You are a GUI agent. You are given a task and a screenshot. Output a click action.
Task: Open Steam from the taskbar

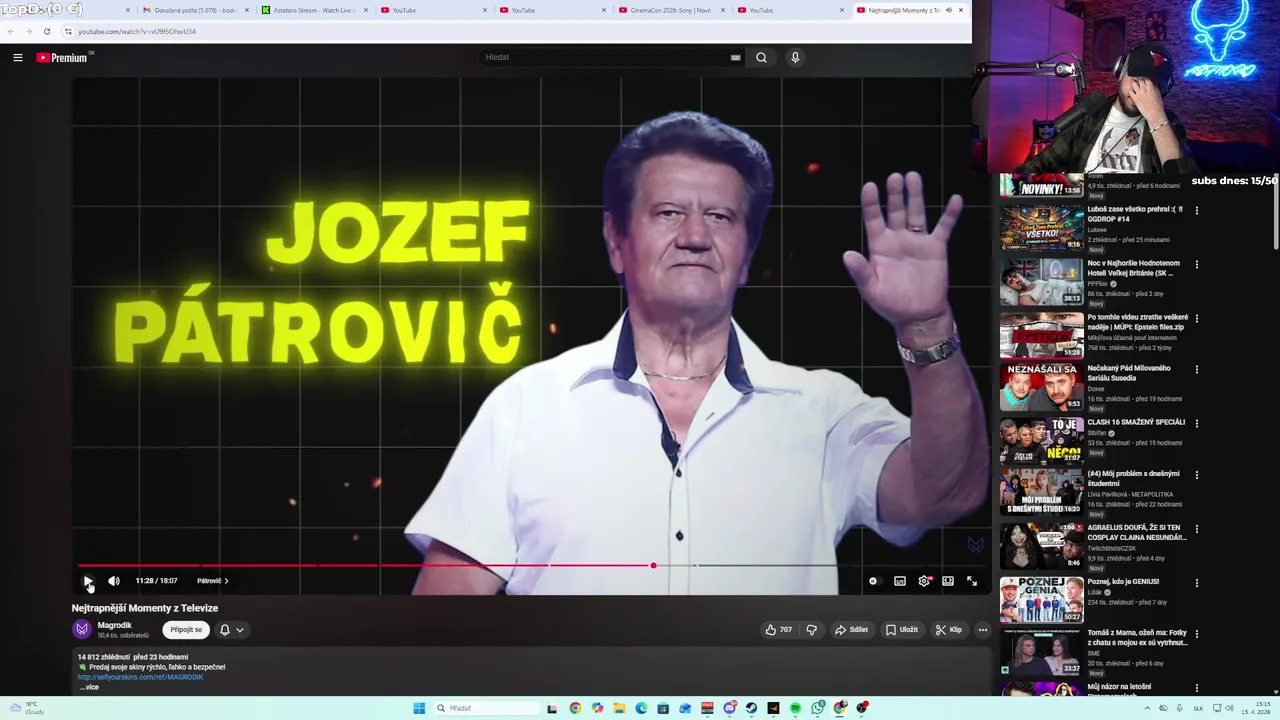[x=751, y=708]
